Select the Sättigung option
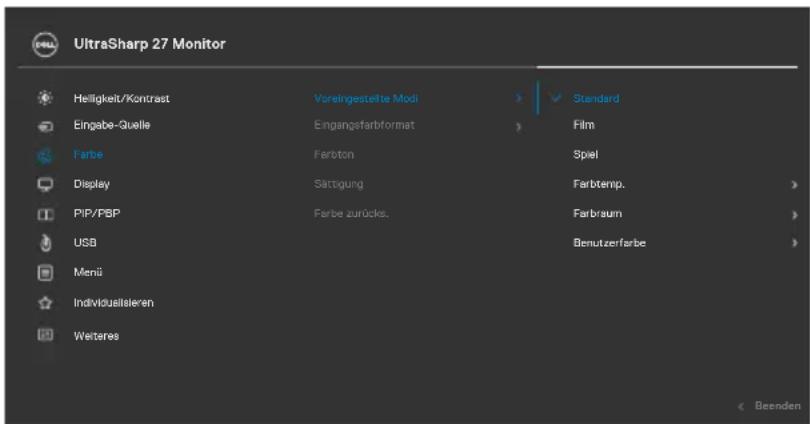Image resolution: width=810 pixels, height=424 pixels. coord(338,184)
